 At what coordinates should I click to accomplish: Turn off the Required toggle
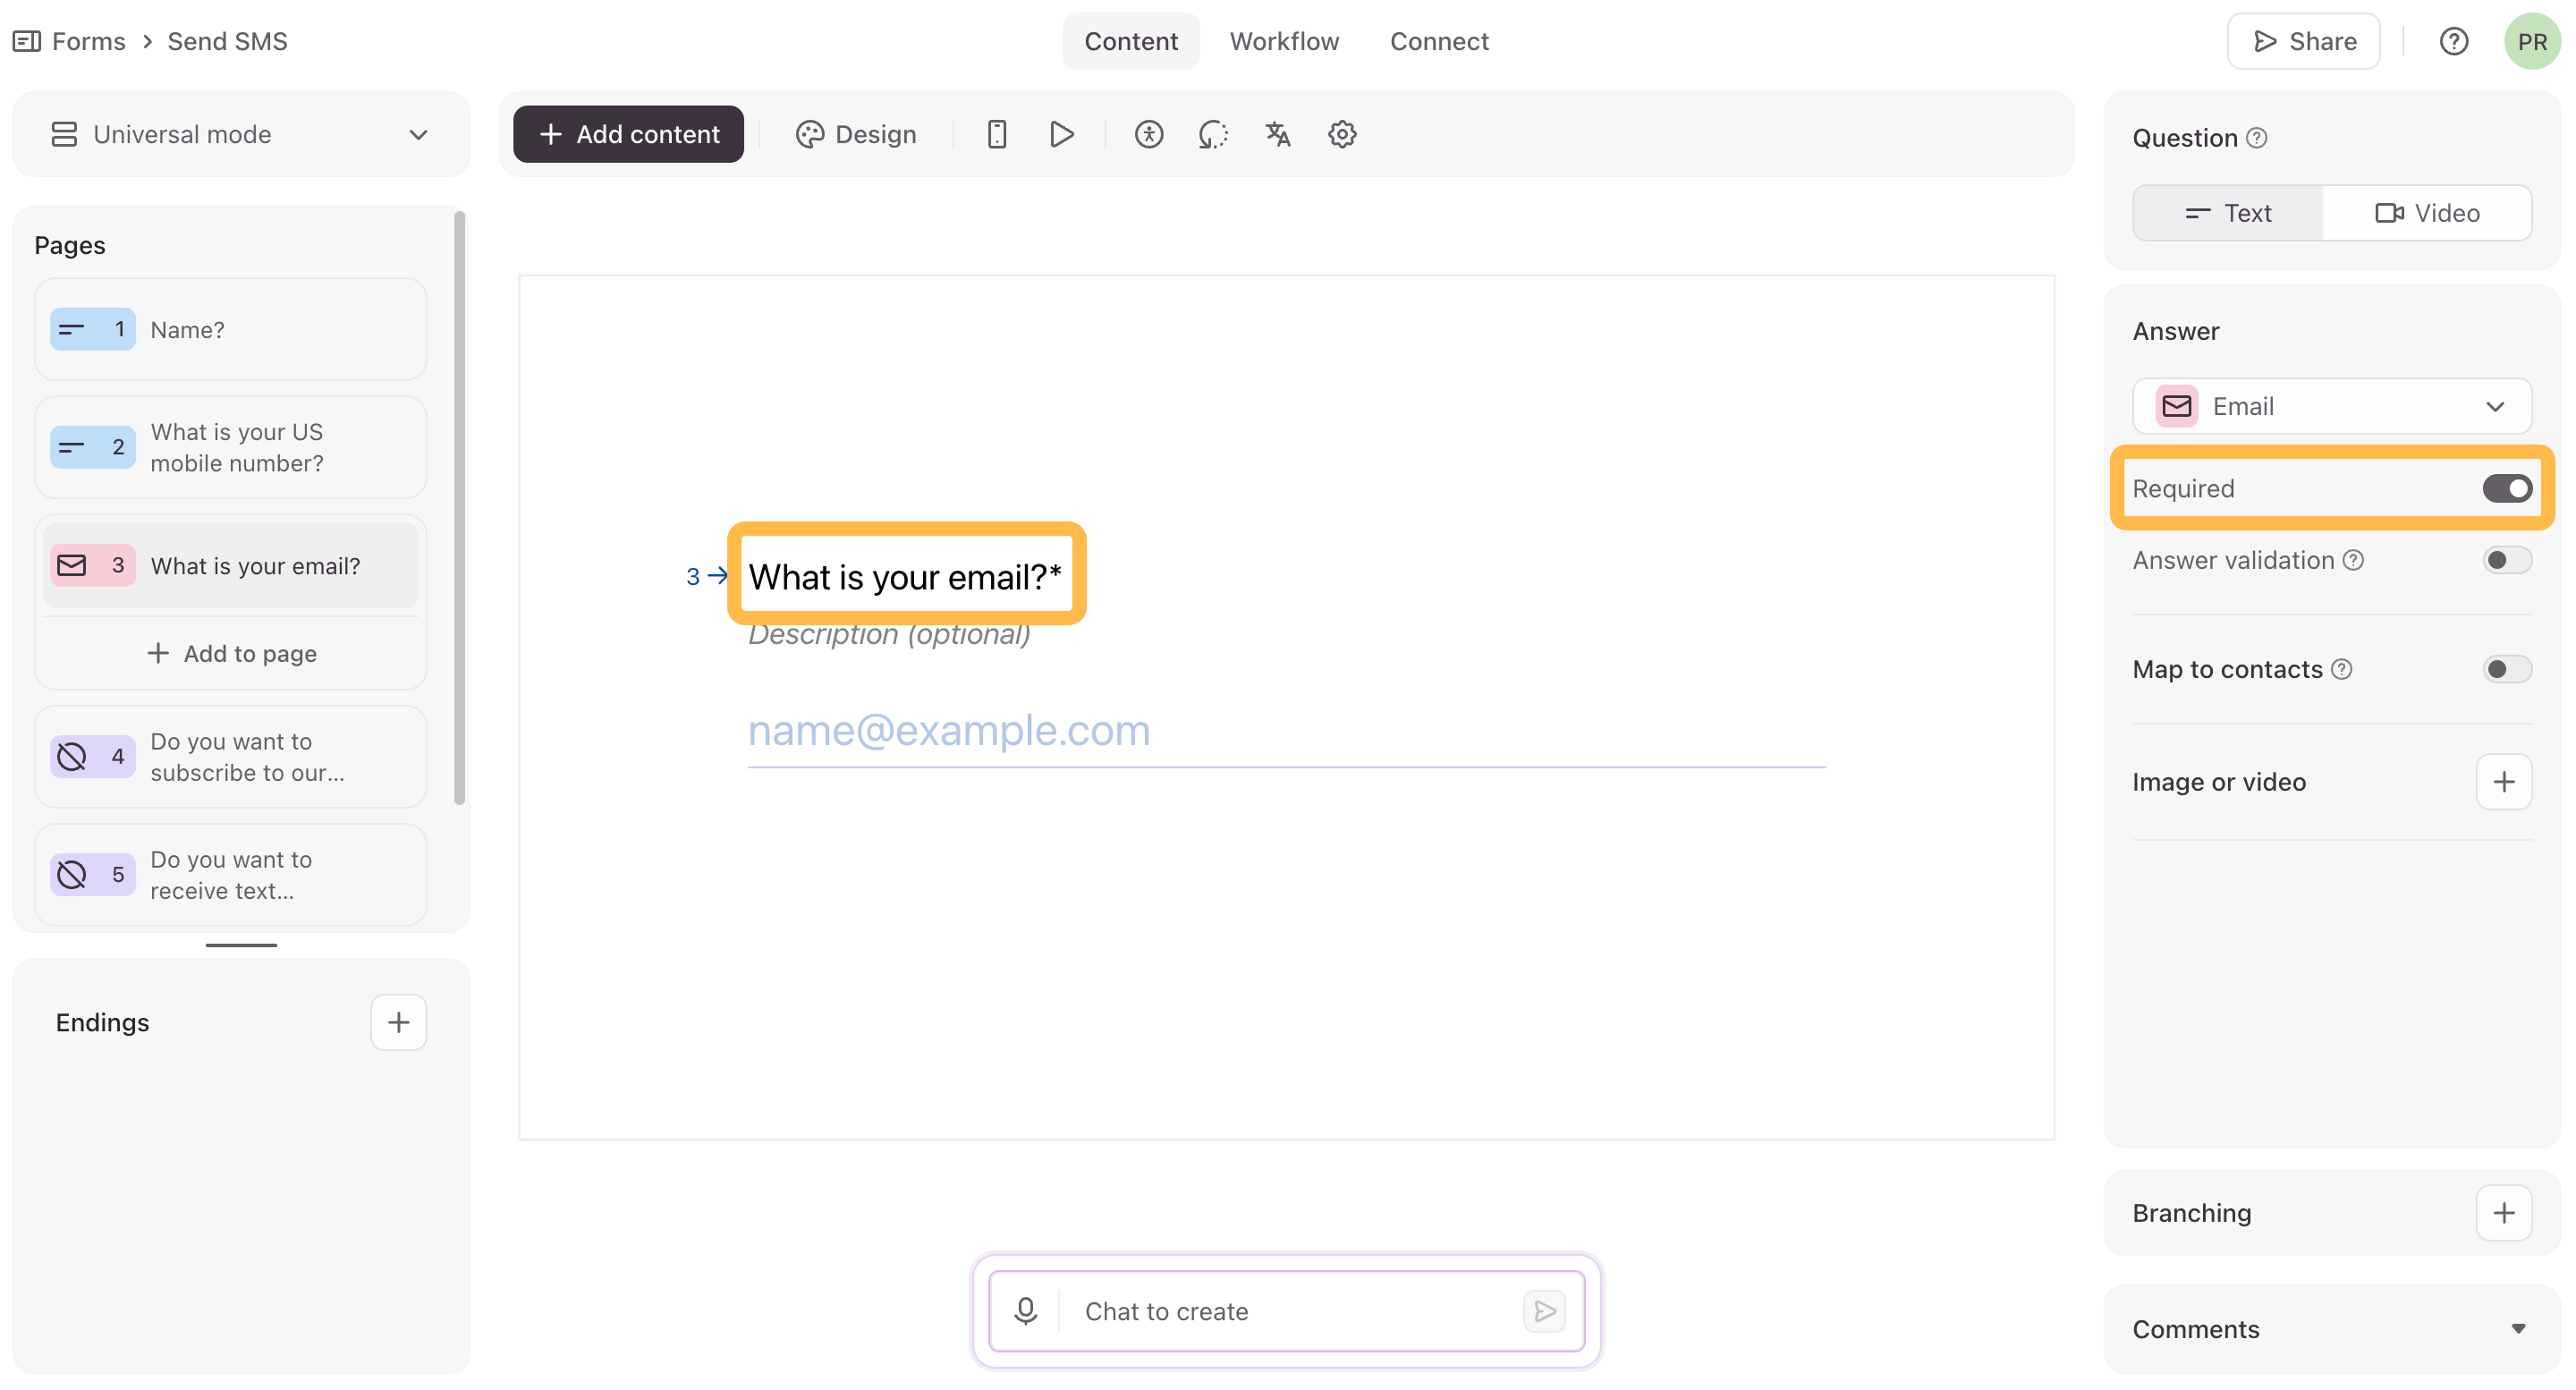pyautogui.click(x=2506, y=488)
